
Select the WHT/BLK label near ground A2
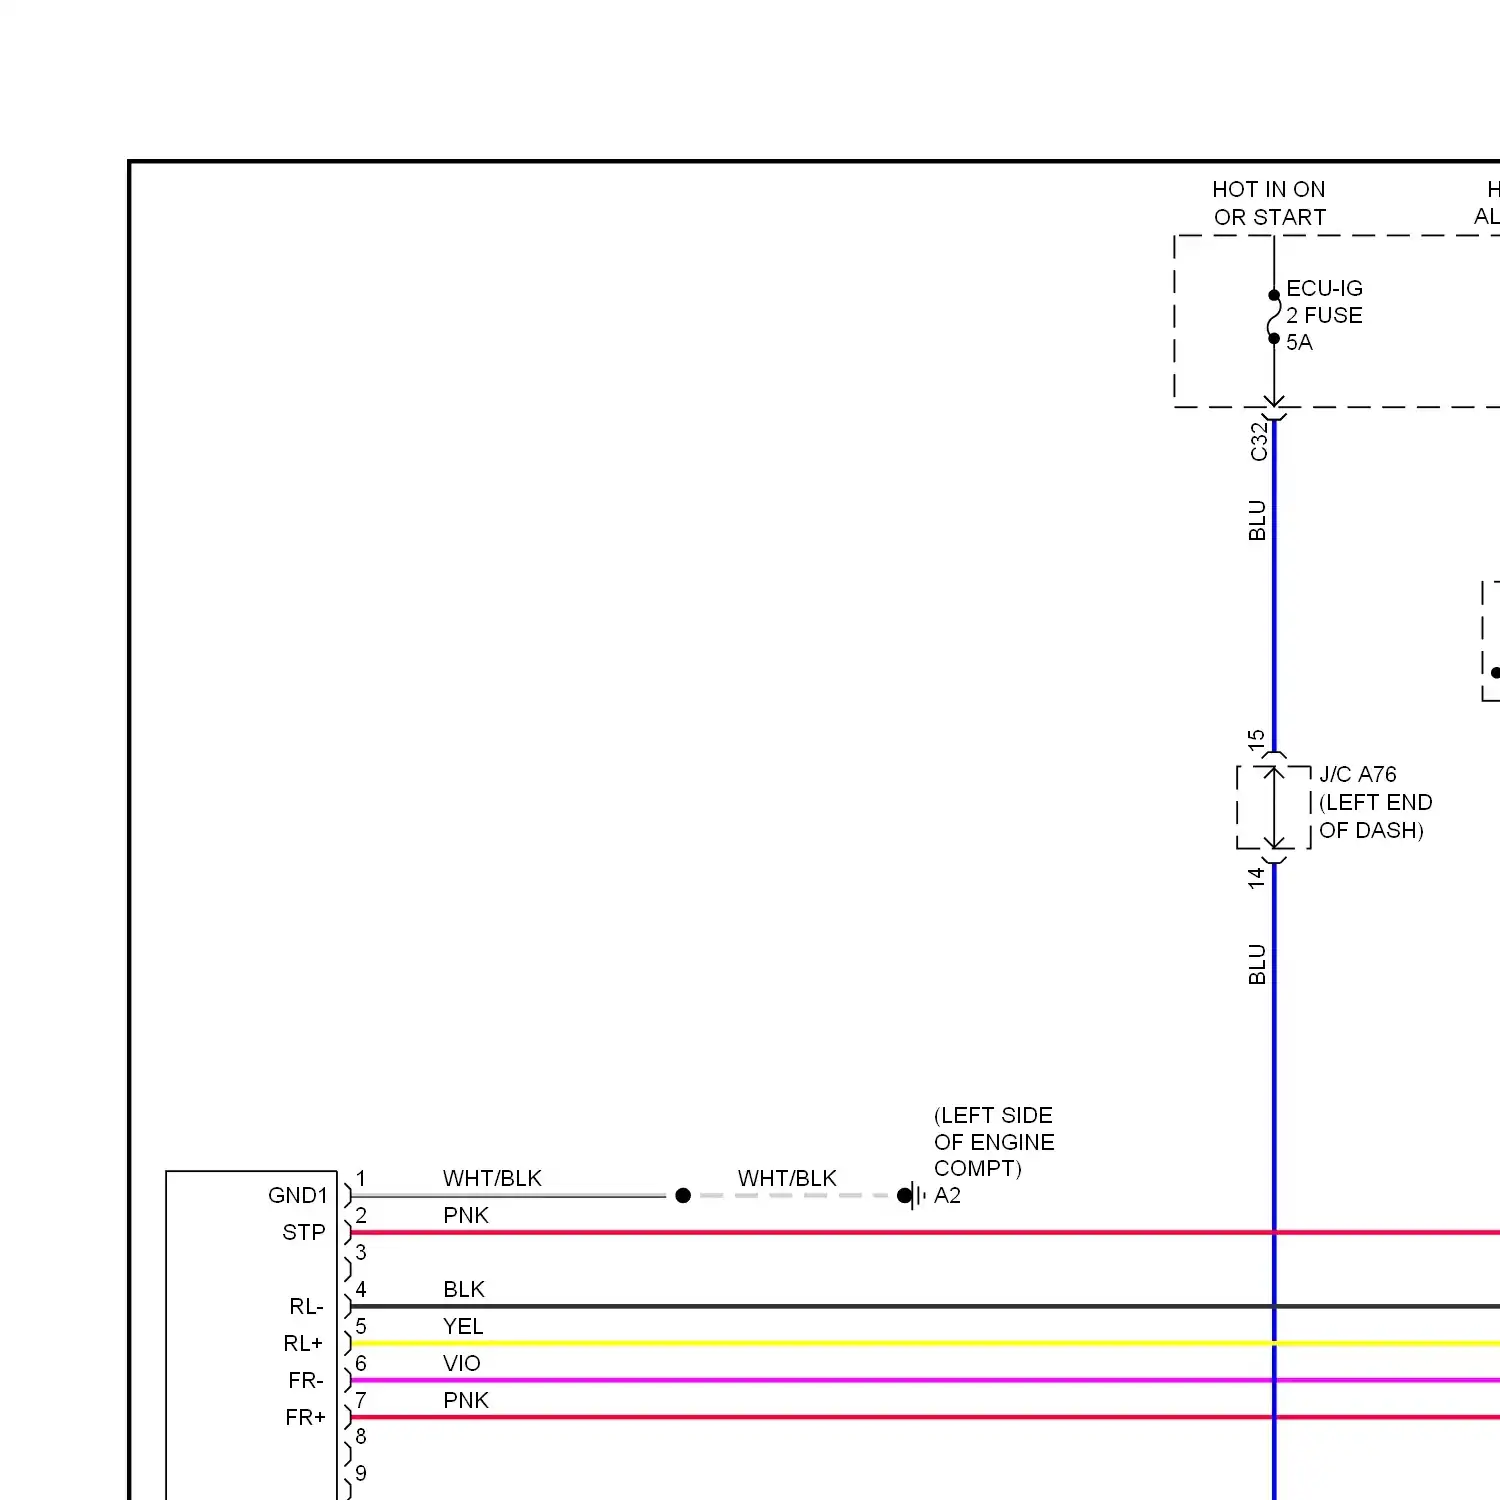[x=787, y=1178]
